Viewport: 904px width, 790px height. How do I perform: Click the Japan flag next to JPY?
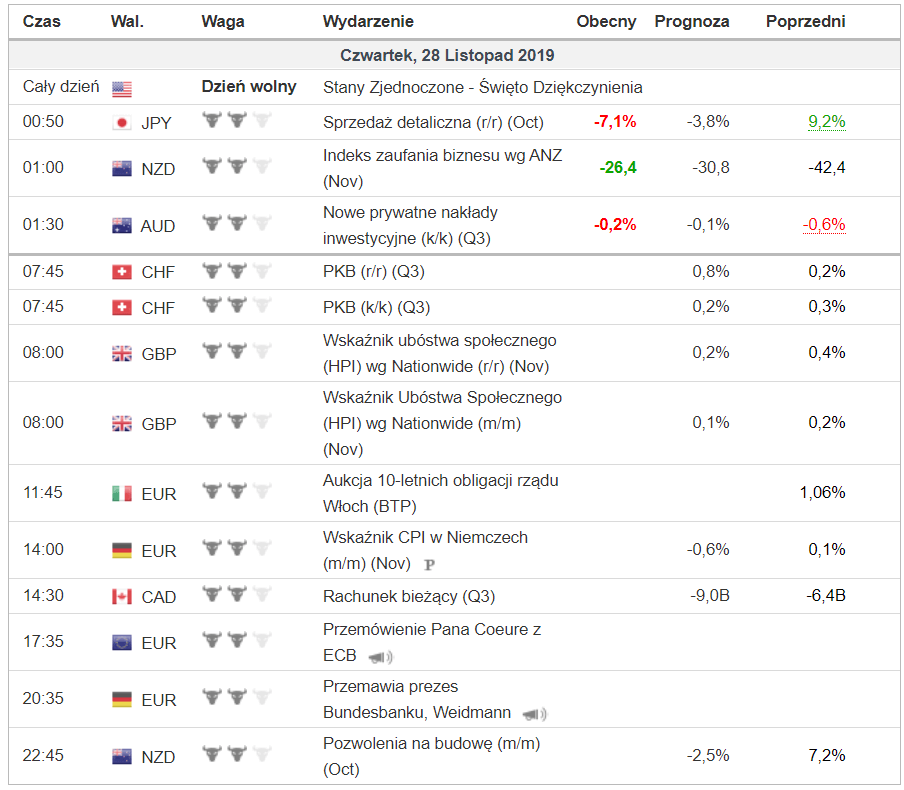point(122,123)
